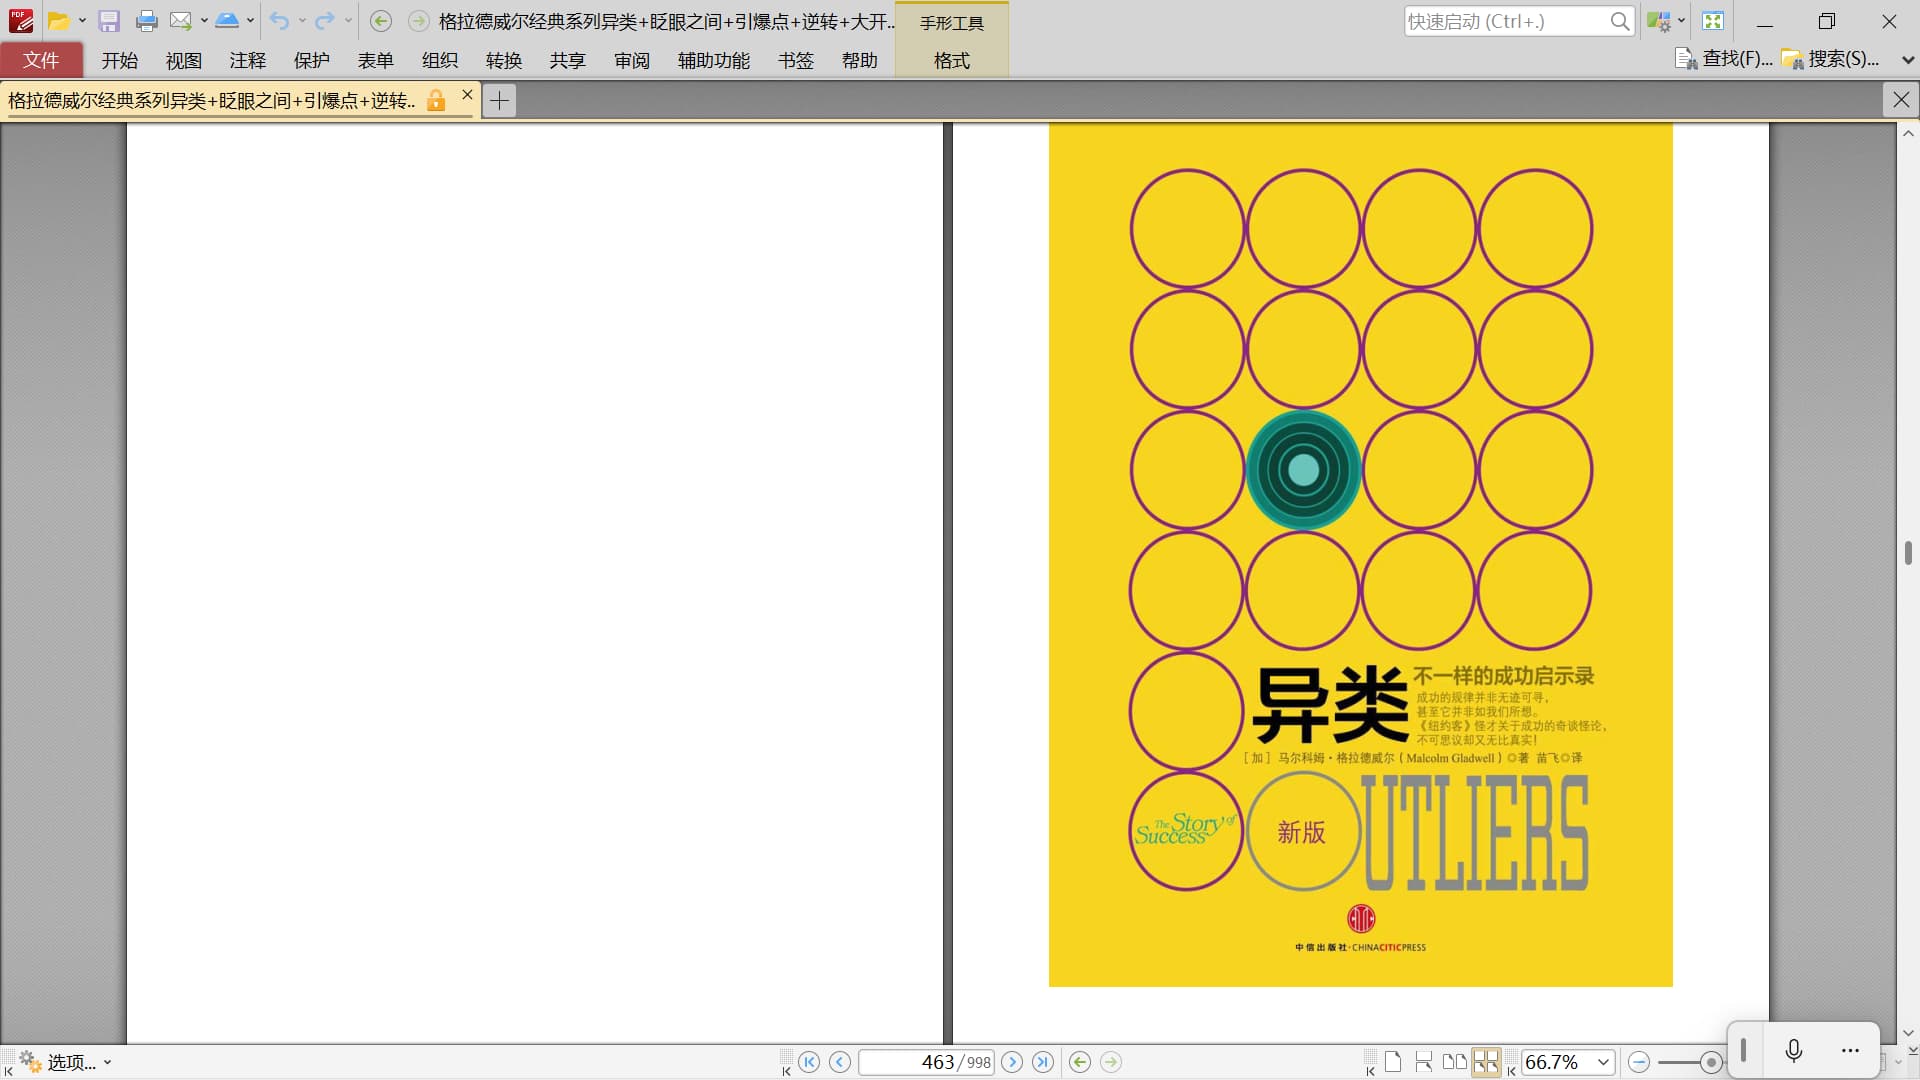Click the Print icon in quick toolbar
The image size is (1920, 1080).
(146, 21)
